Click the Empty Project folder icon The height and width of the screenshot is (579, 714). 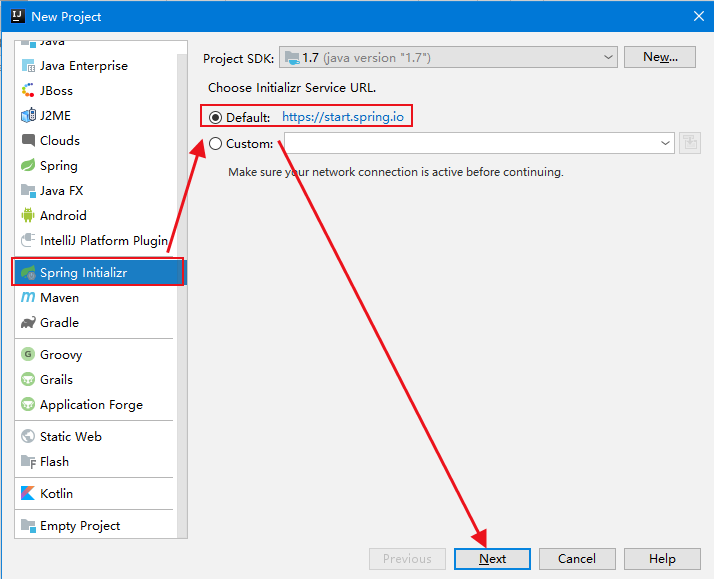click(28, 525)
